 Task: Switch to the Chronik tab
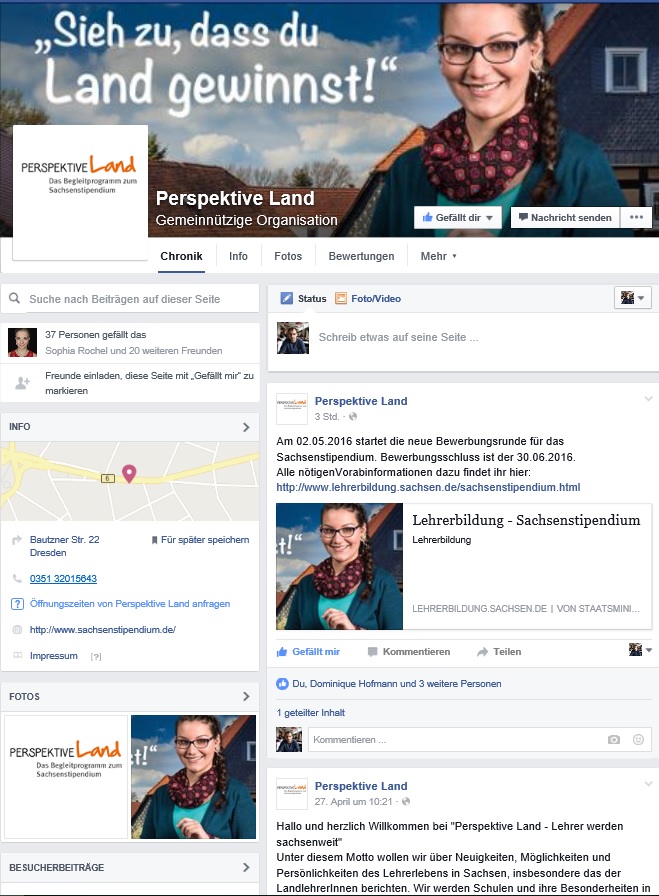tap(181, 256)
